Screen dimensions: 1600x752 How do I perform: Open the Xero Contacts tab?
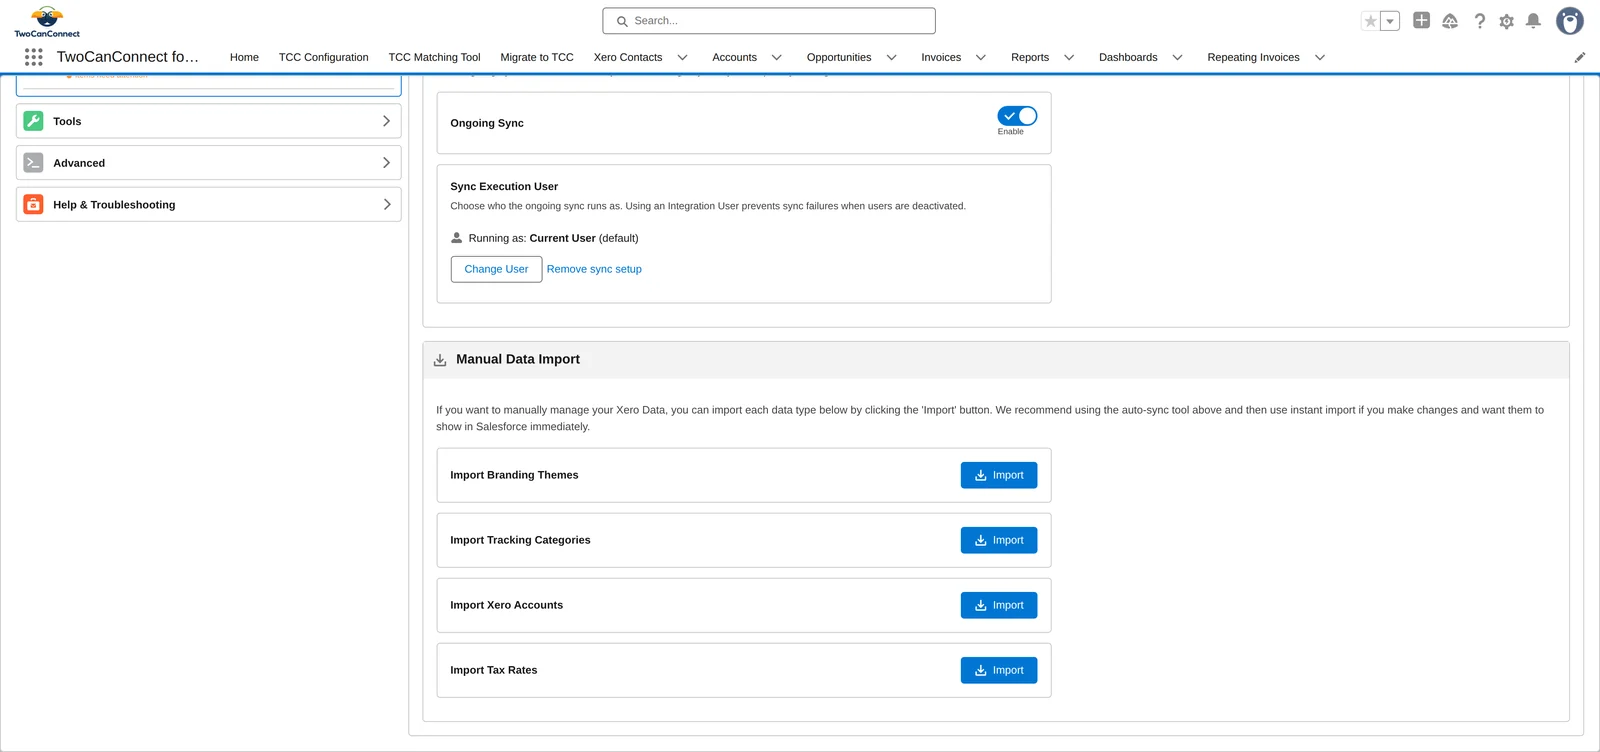(x=628, y=57)
